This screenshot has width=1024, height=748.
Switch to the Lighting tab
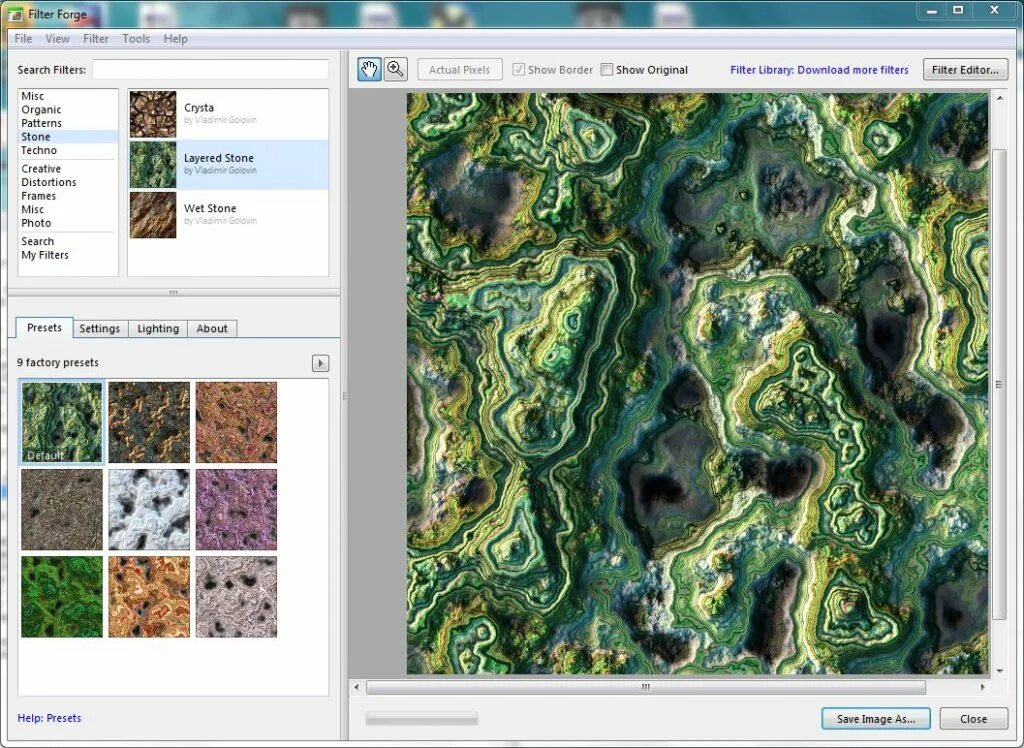(158, 329)
